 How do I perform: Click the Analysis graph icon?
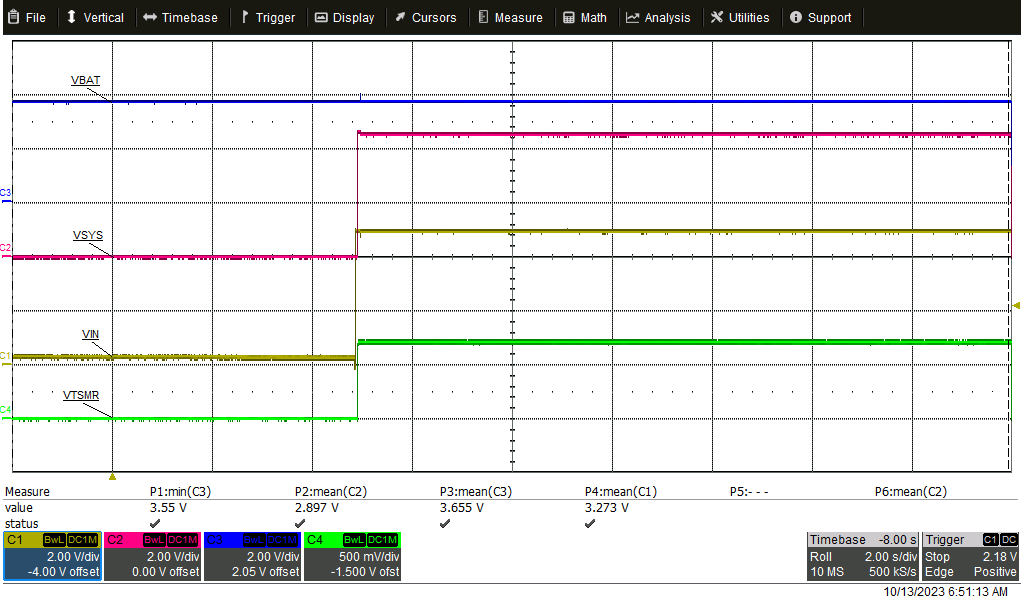pyautogui.click(x=630, y=17)
